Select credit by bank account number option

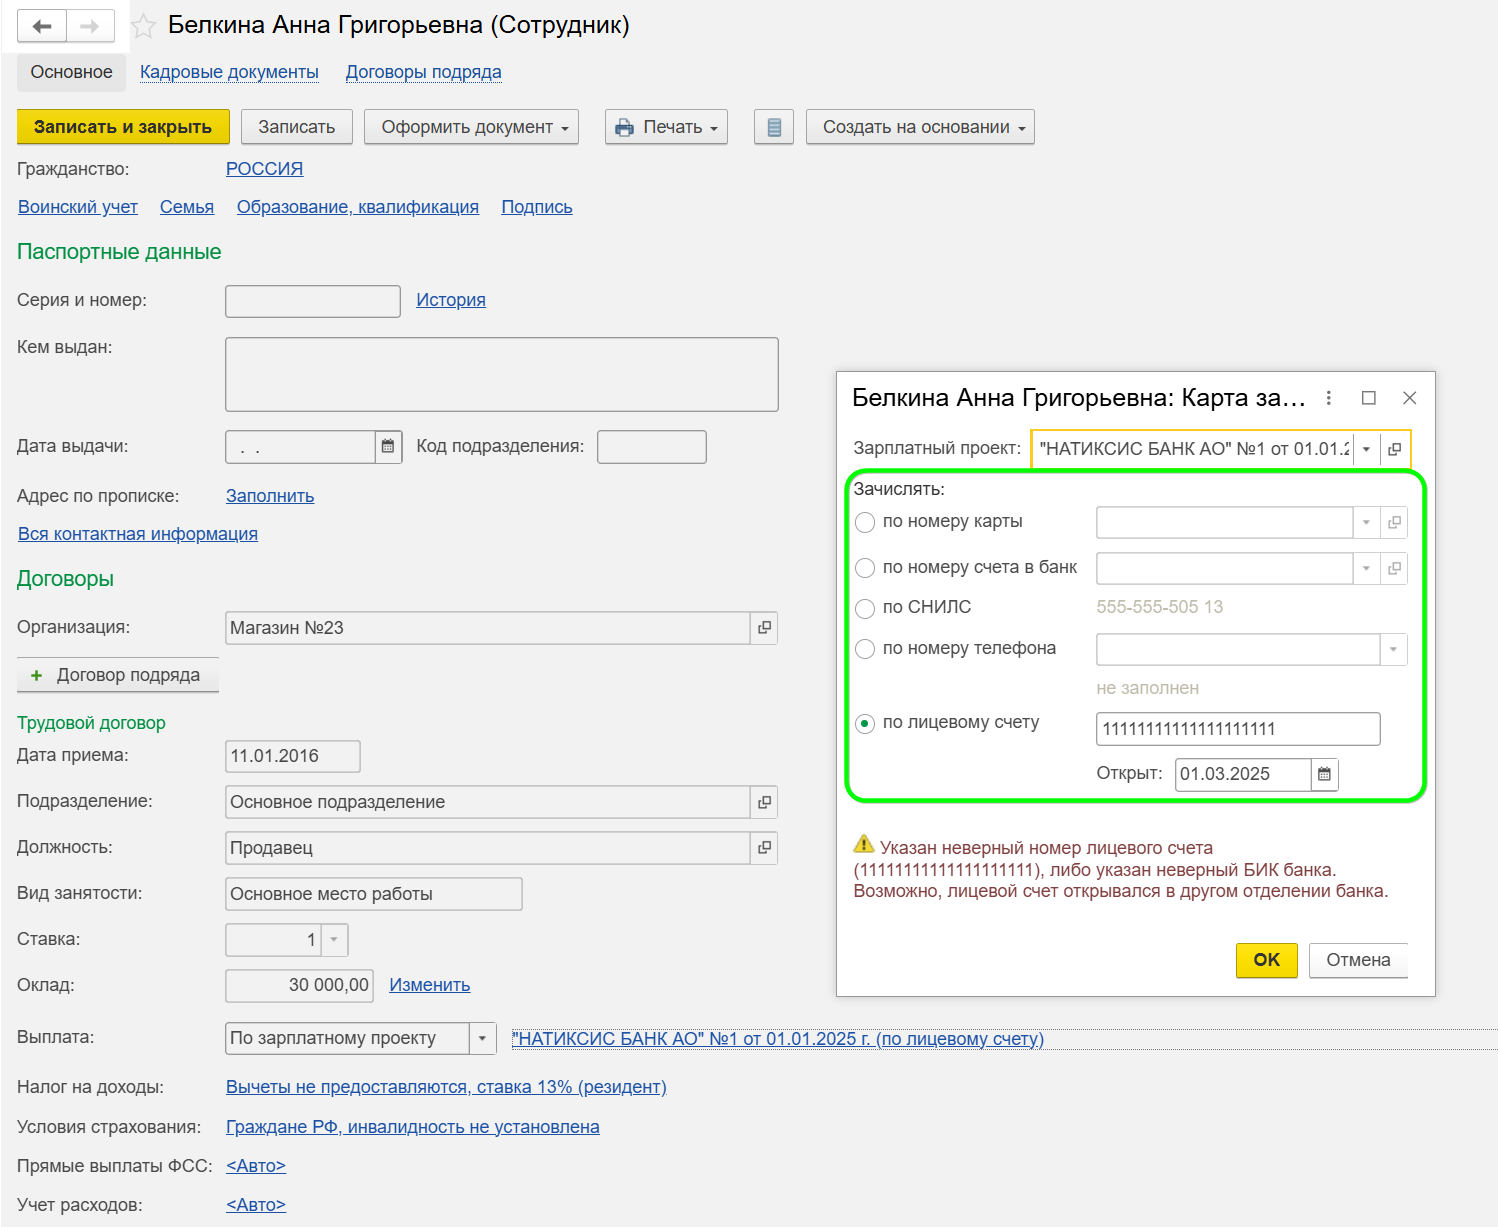coord(865,568)
